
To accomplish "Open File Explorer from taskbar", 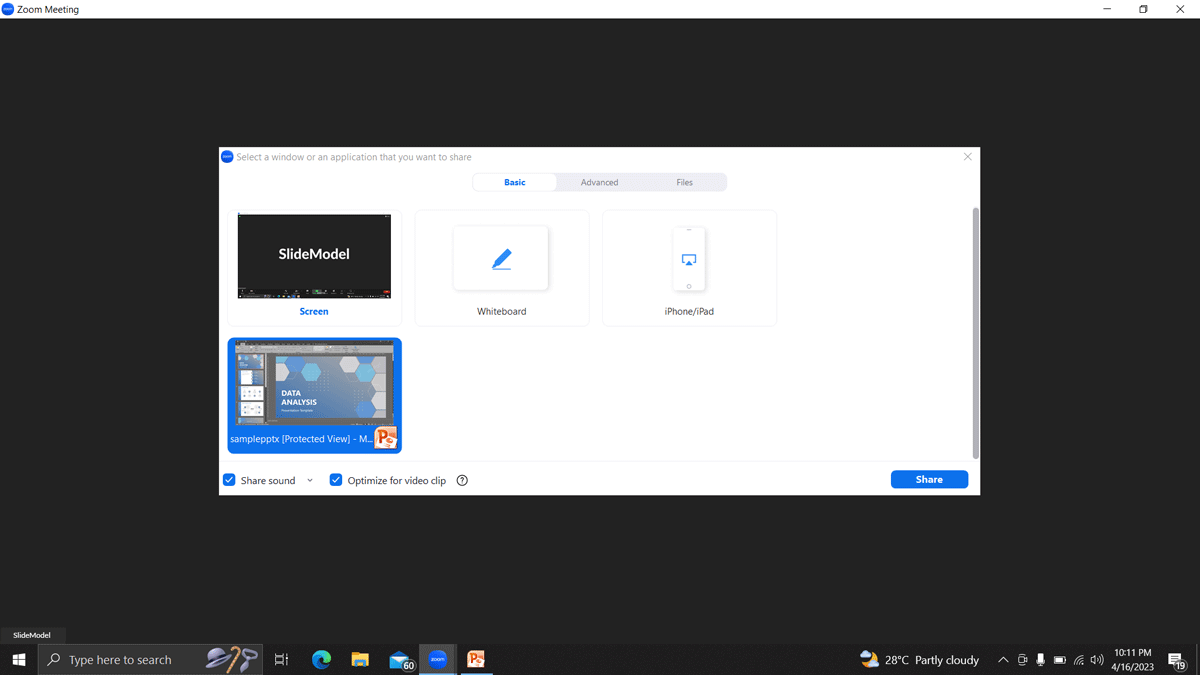I will point(360,660).
